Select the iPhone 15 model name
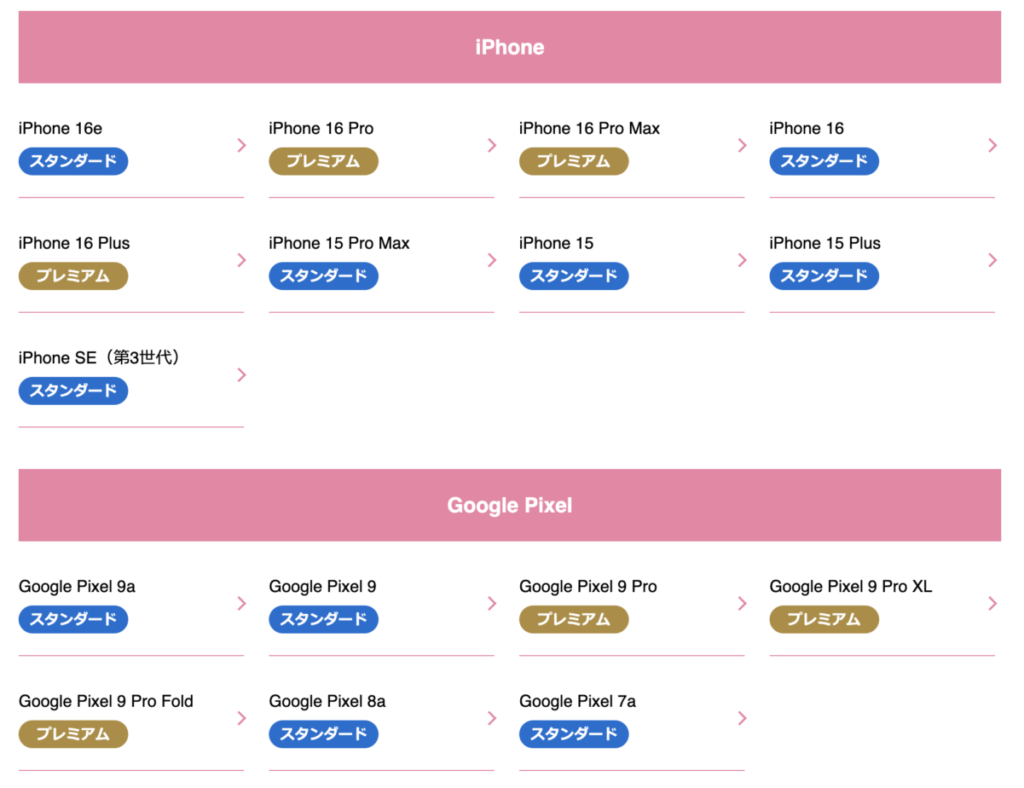This screenshot has width=1024, height=788. tap(556, 243)
